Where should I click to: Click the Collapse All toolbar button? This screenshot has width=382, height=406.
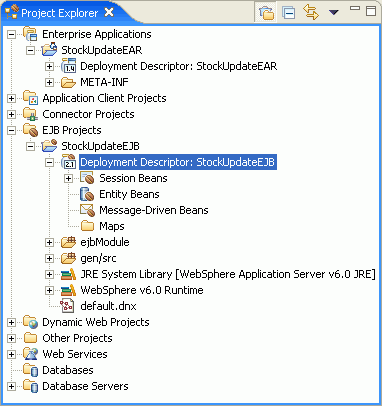pyautogui.click(x=289, y=13)
